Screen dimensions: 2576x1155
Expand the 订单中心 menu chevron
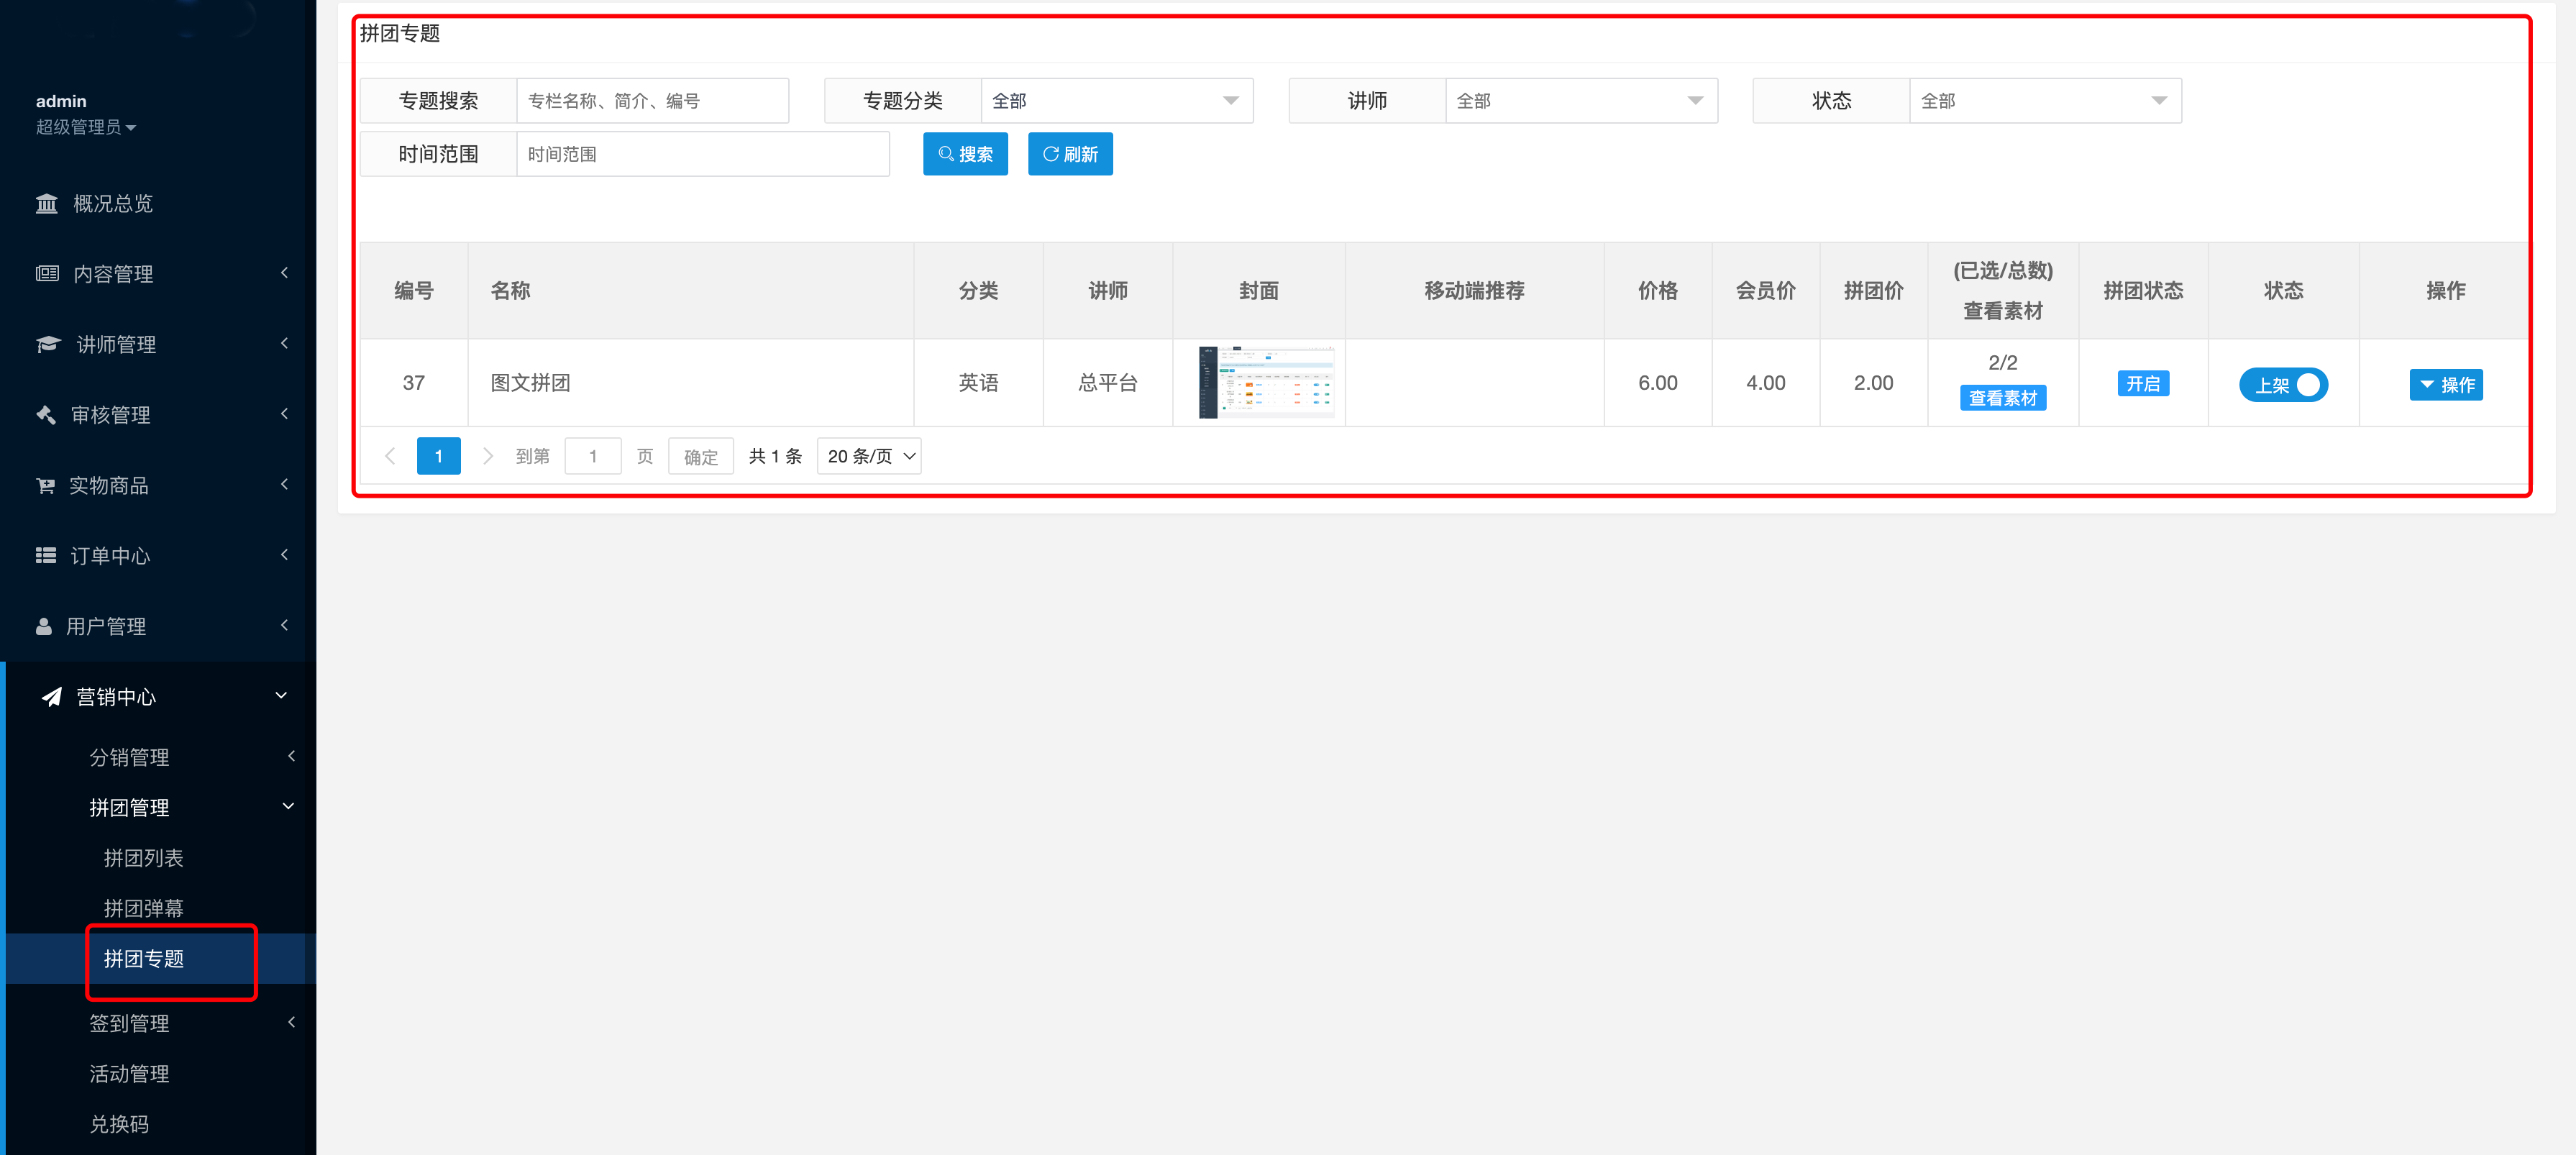coord(284,555)
